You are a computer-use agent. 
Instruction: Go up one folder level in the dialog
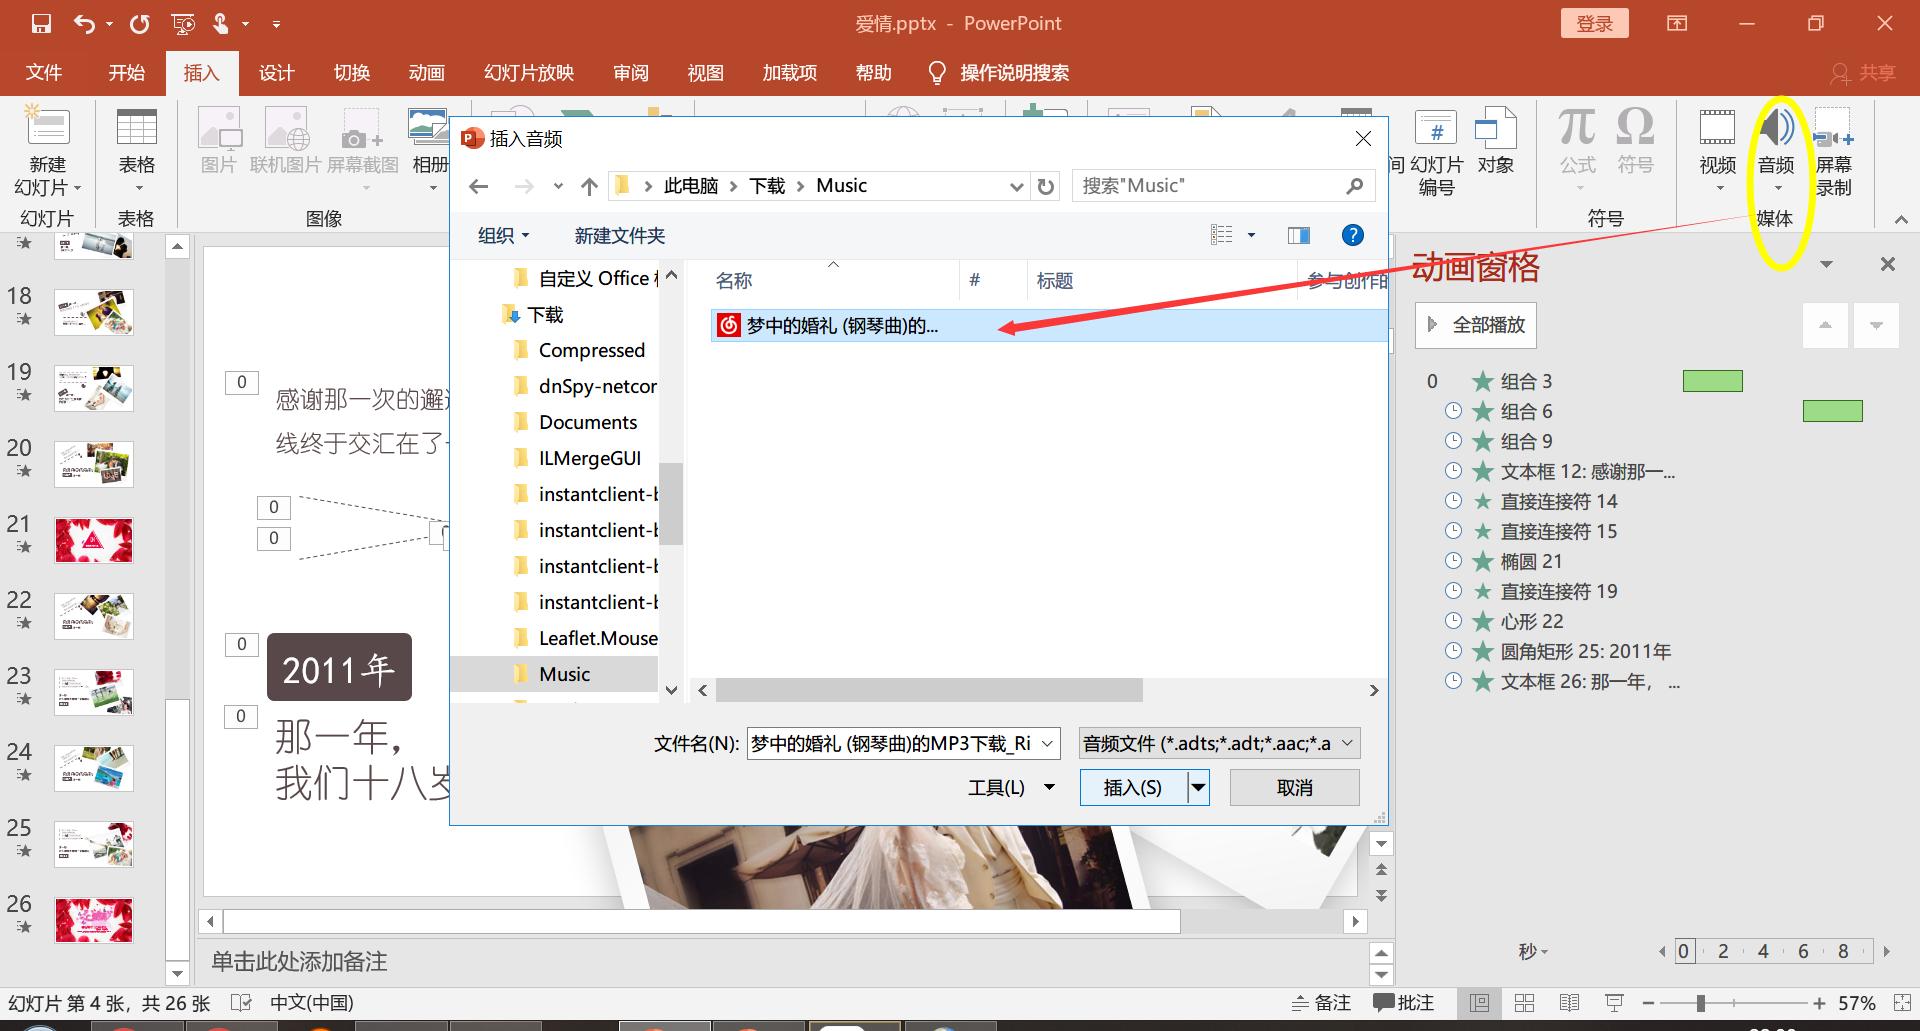click(589, 186)
